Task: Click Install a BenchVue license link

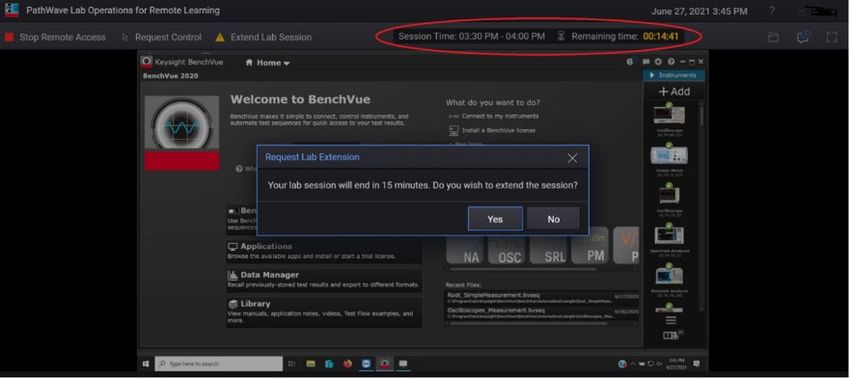Action: coord(492,131)
